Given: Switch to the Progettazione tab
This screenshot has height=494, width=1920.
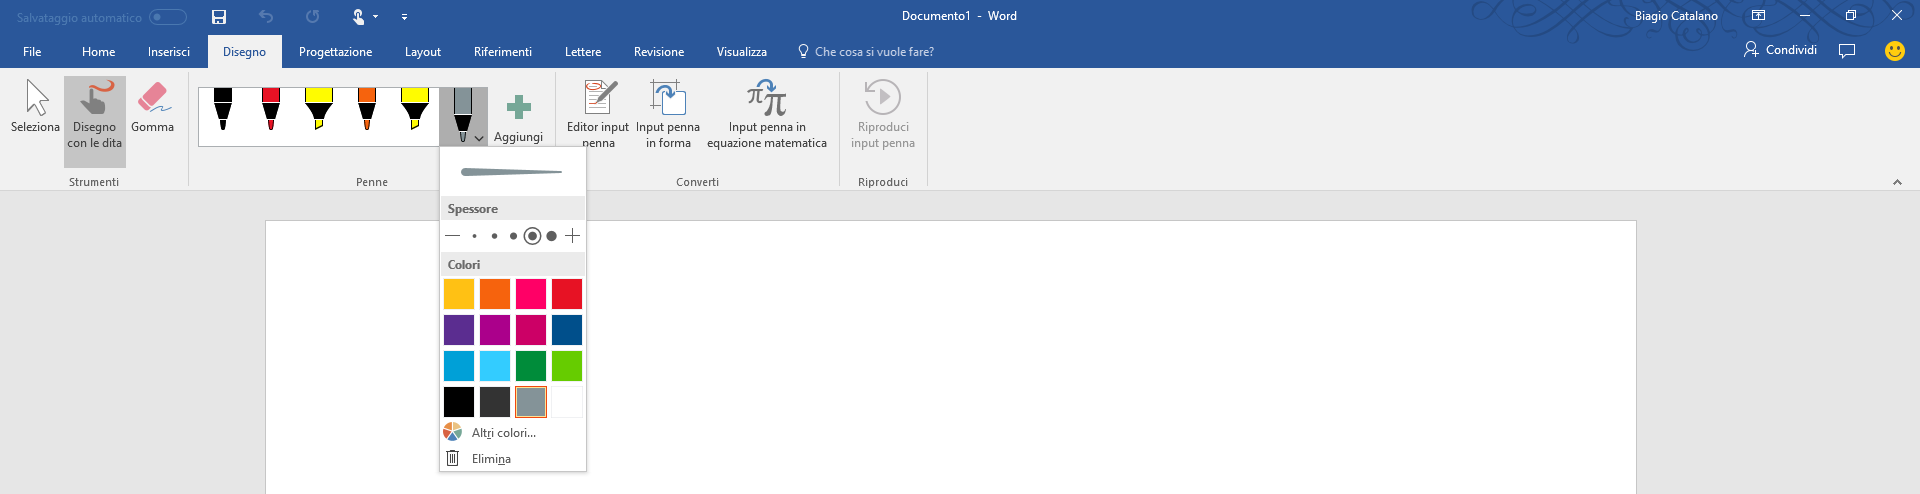Looking at the screenshot, I should (335, 52).
